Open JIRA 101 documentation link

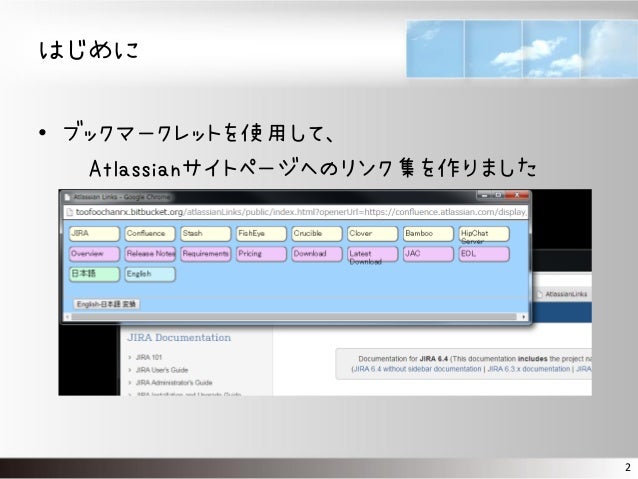coord(149,357)
